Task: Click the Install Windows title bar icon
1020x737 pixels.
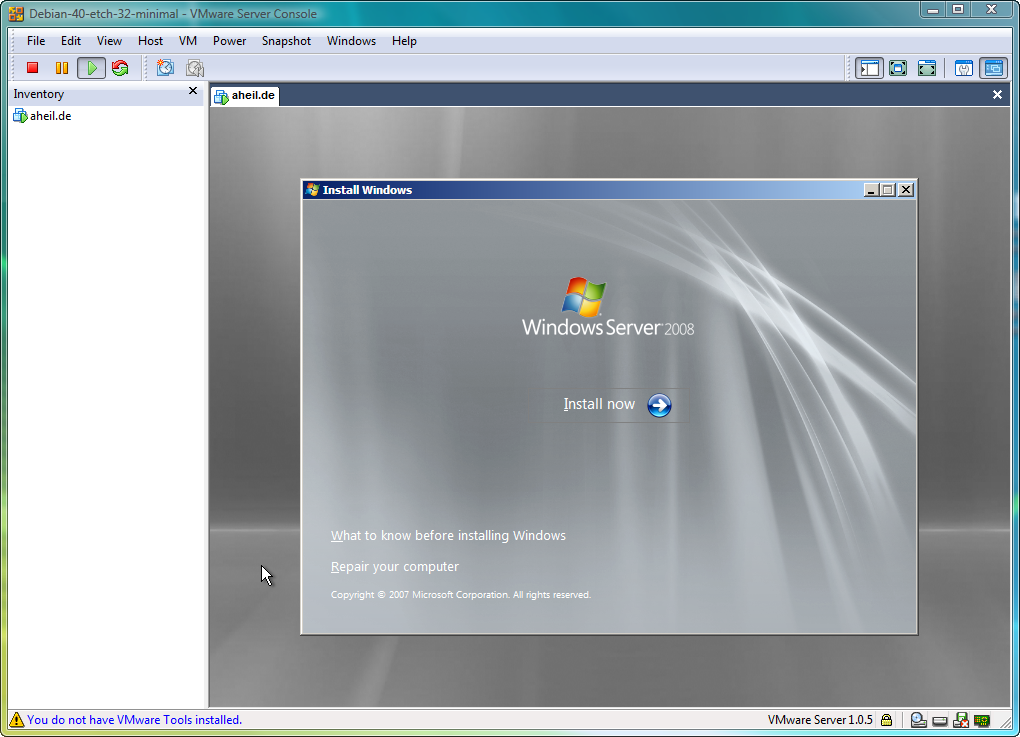Action: 313,190
